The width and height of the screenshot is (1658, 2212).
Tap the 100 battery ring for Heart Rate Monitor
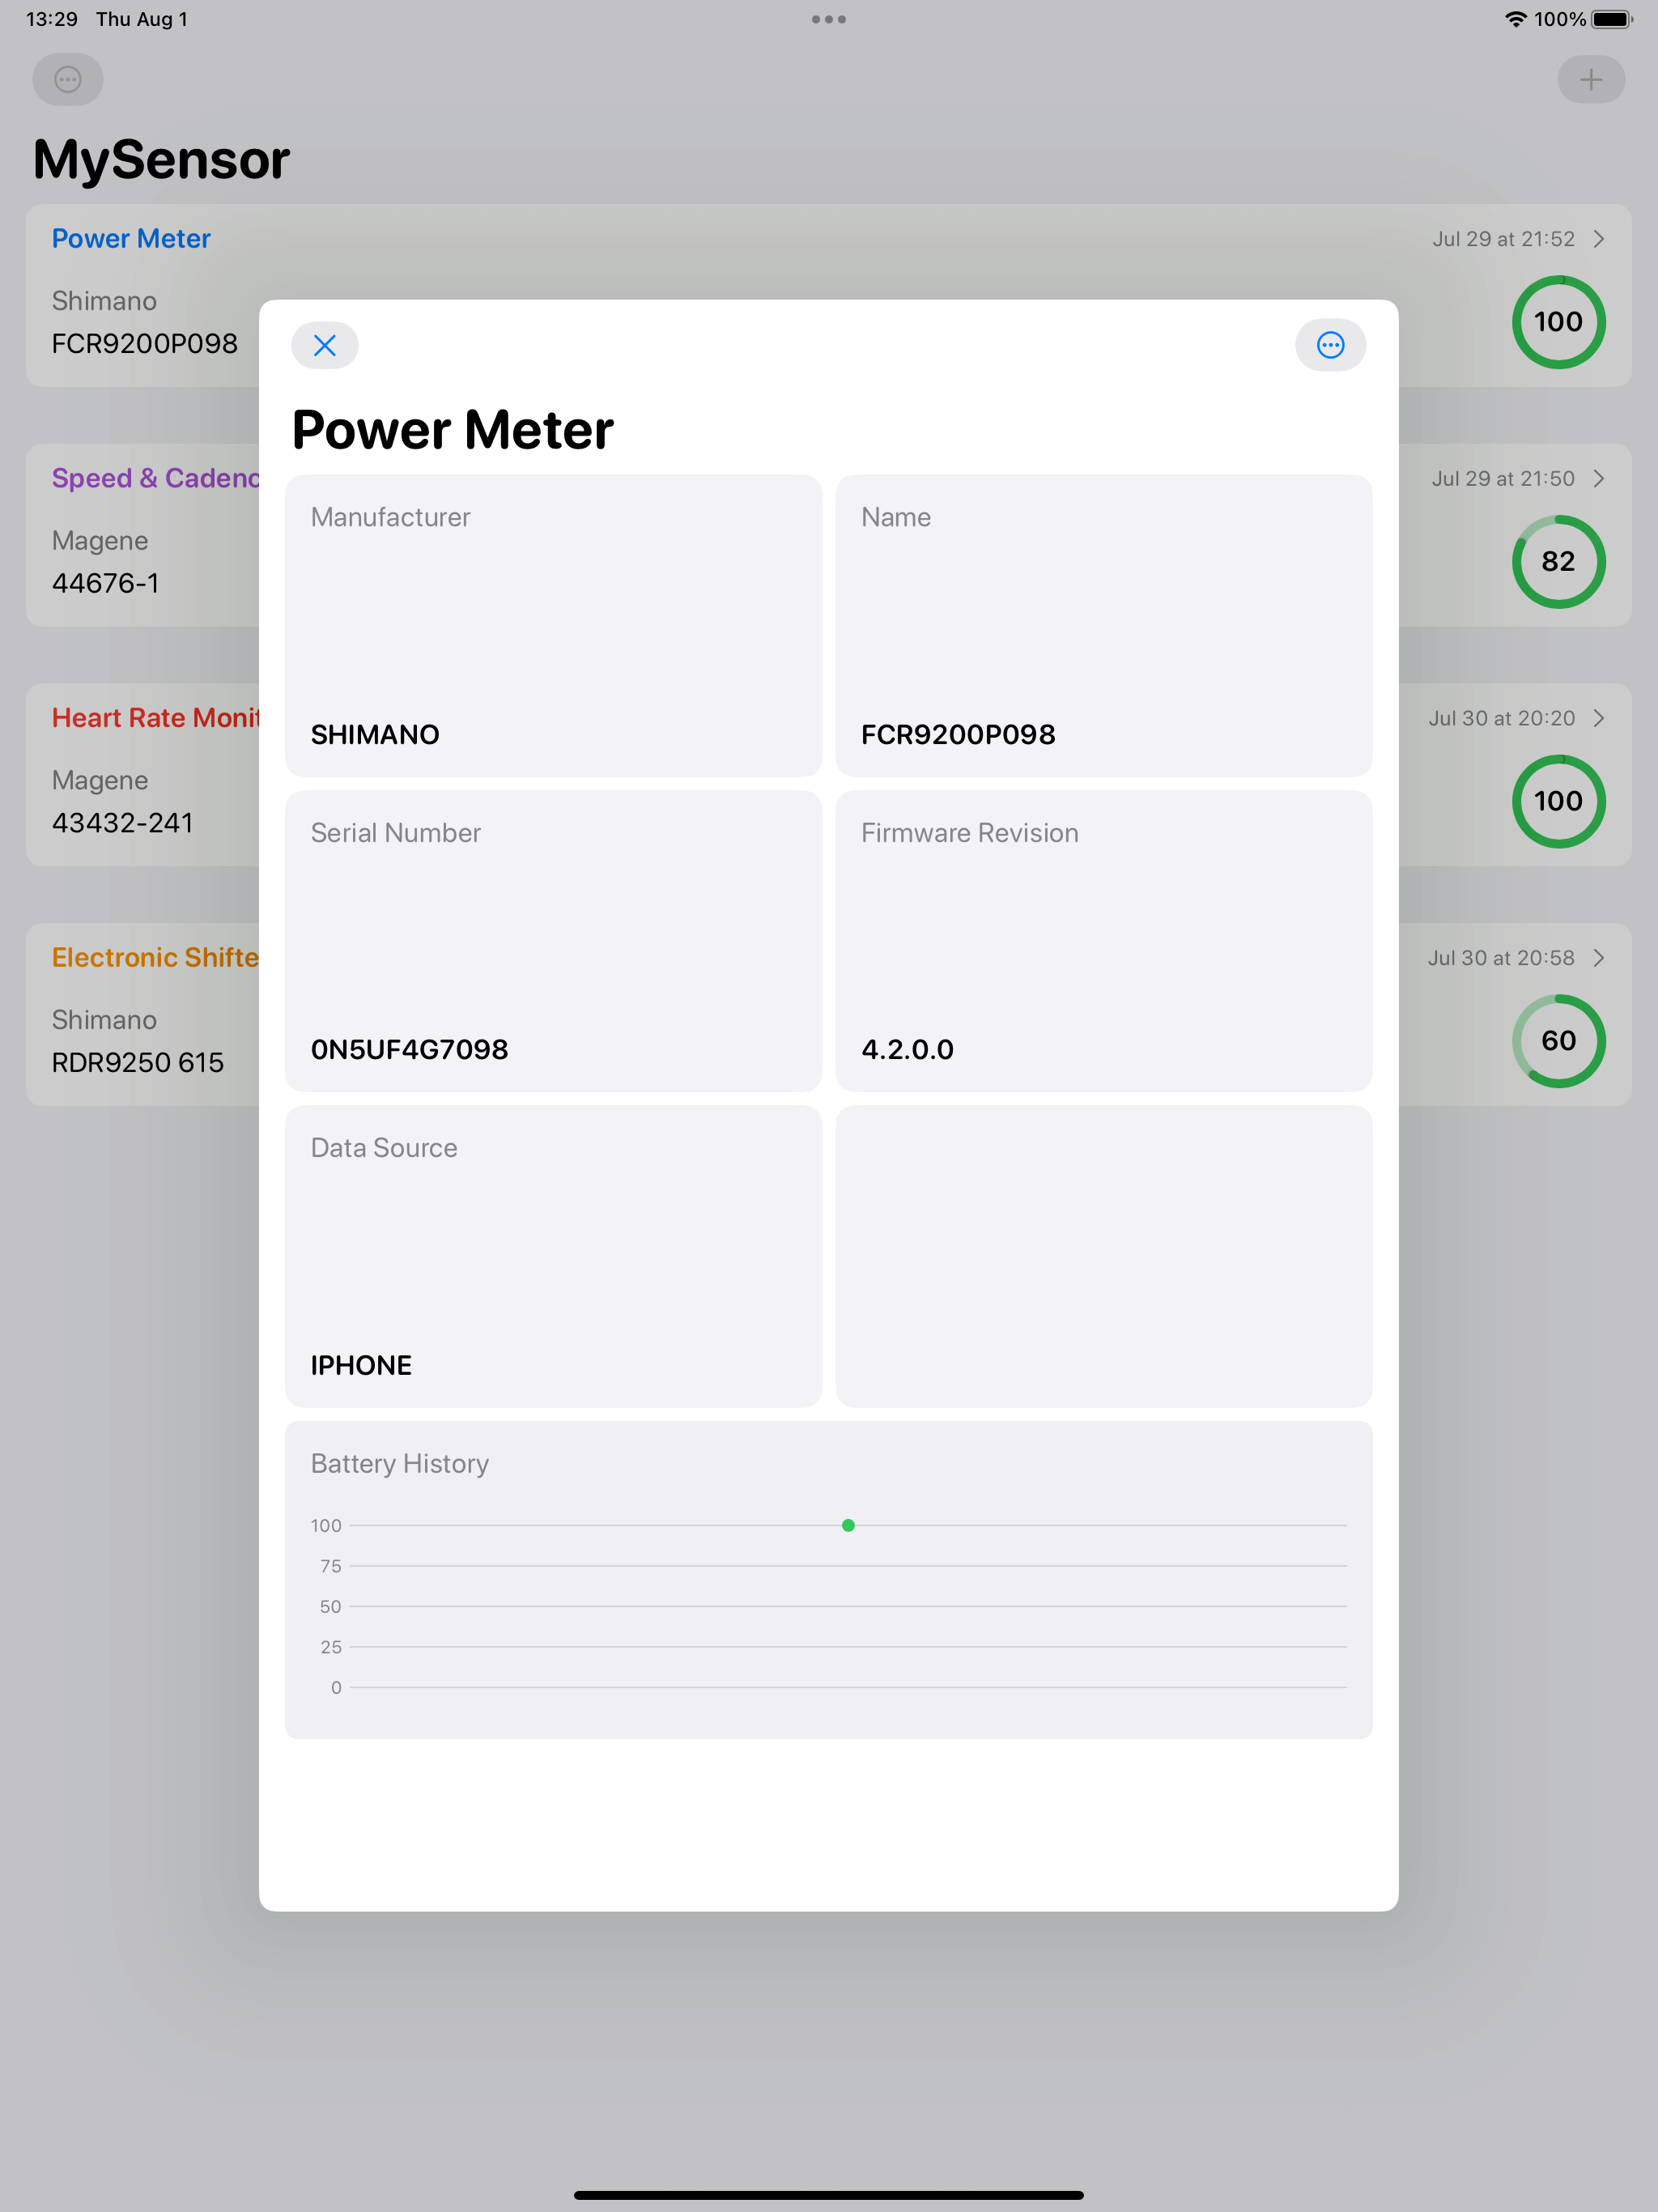[1558, 801]
